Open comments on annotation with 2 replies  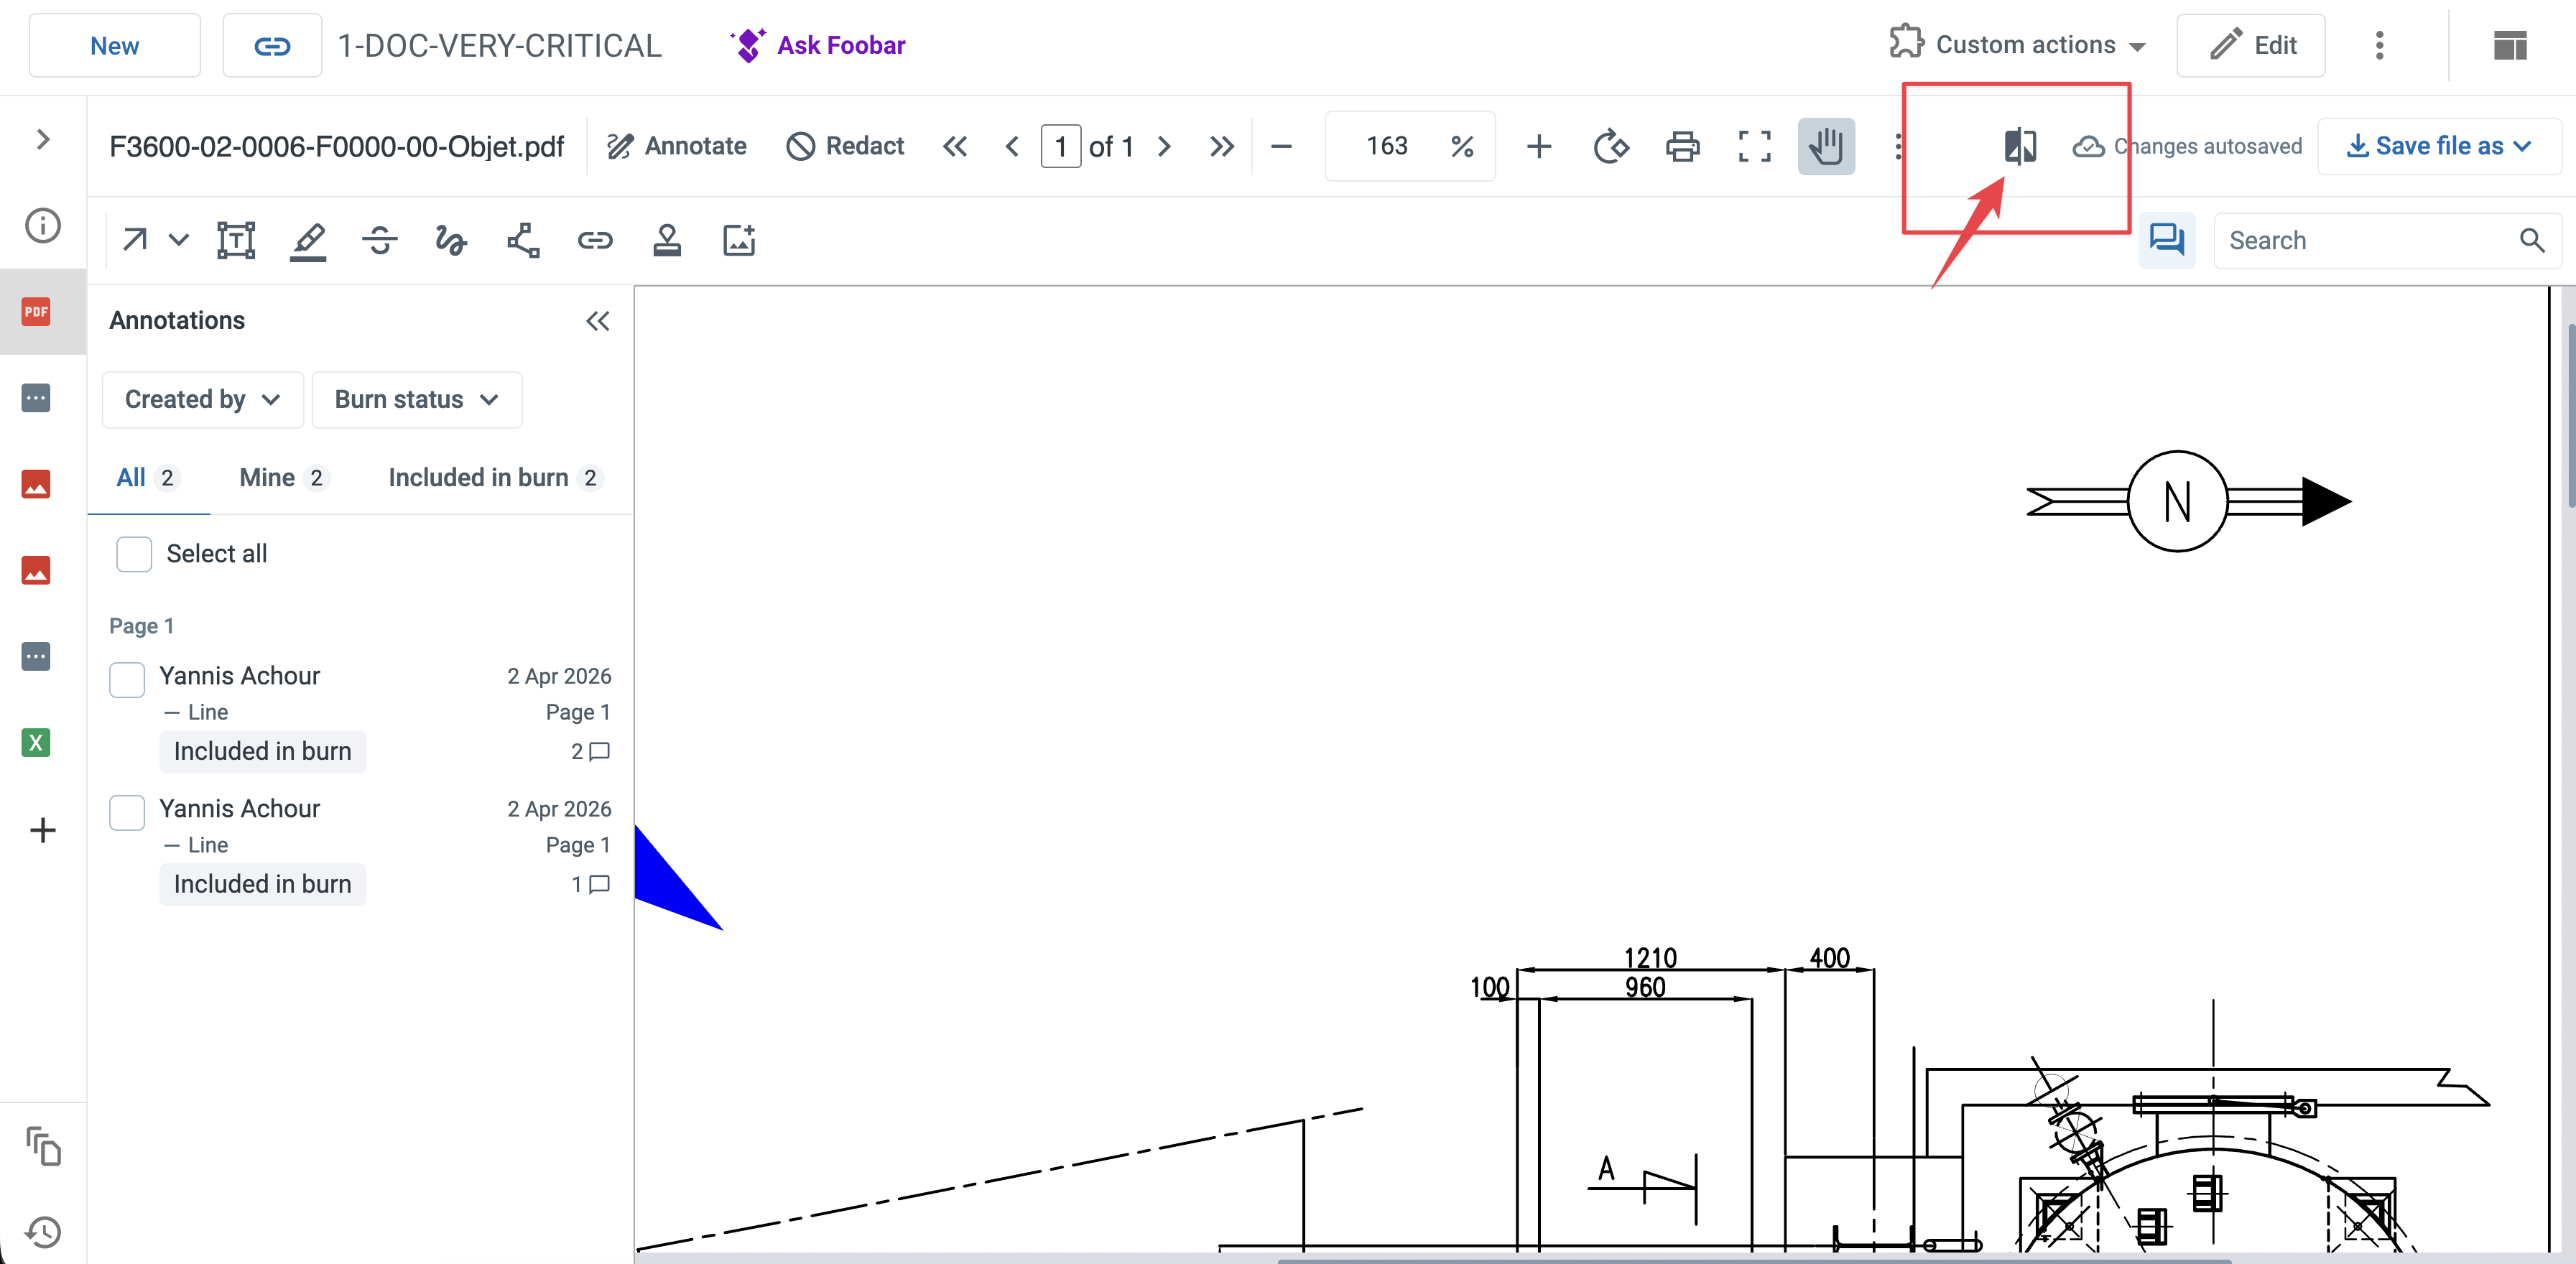coord(590,751)
